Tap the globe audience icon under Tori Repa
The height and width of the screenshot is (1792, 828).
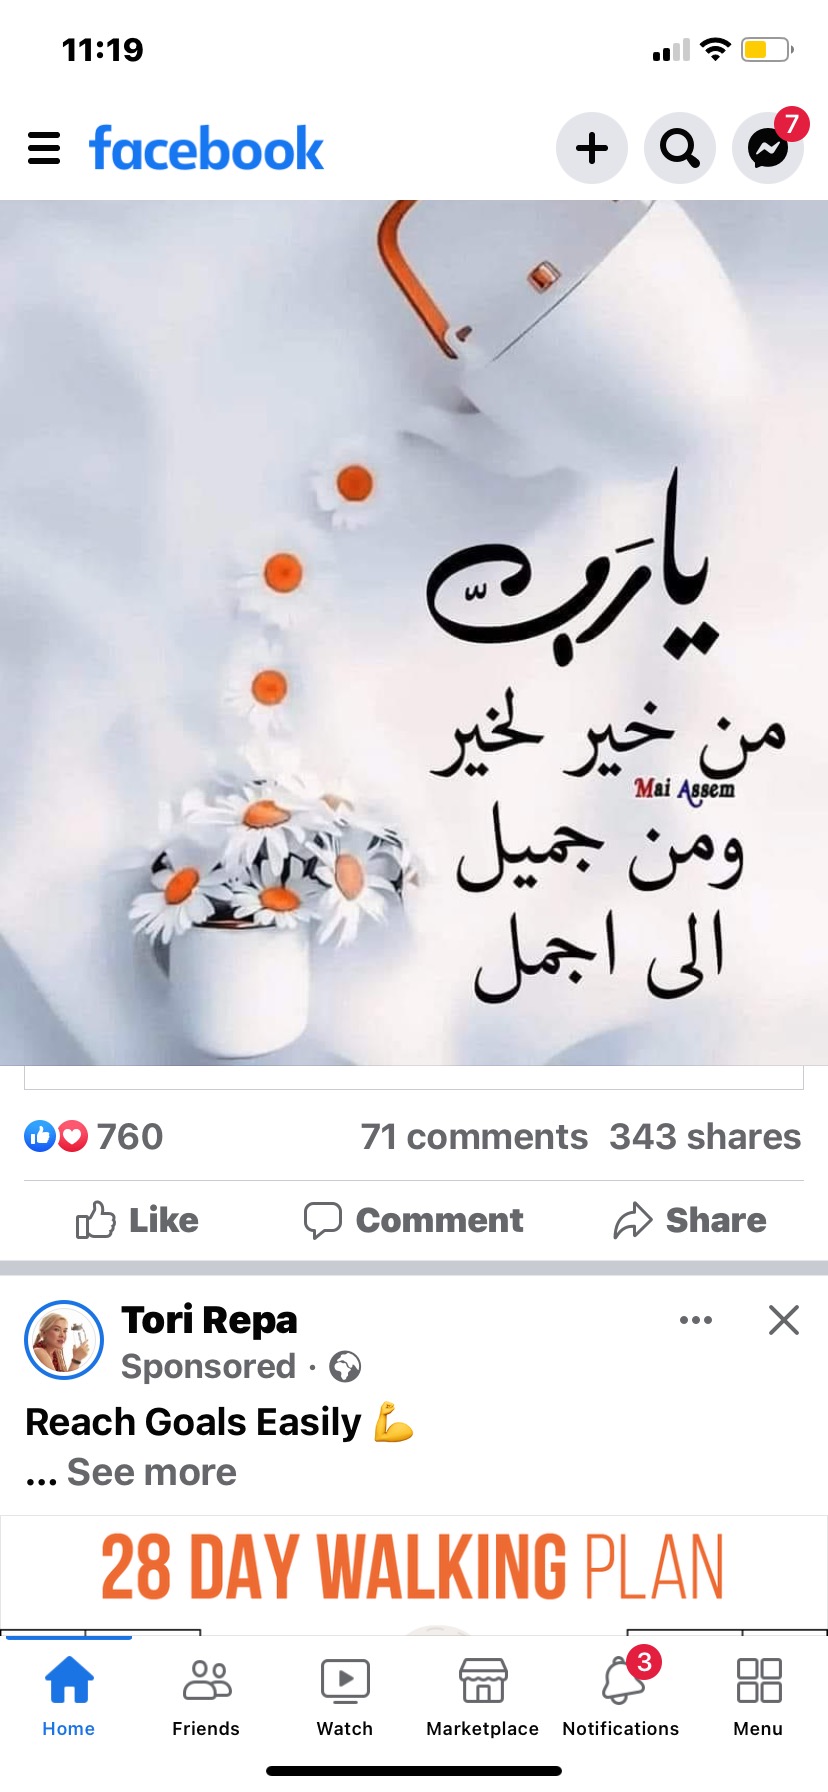[345, 1366]
